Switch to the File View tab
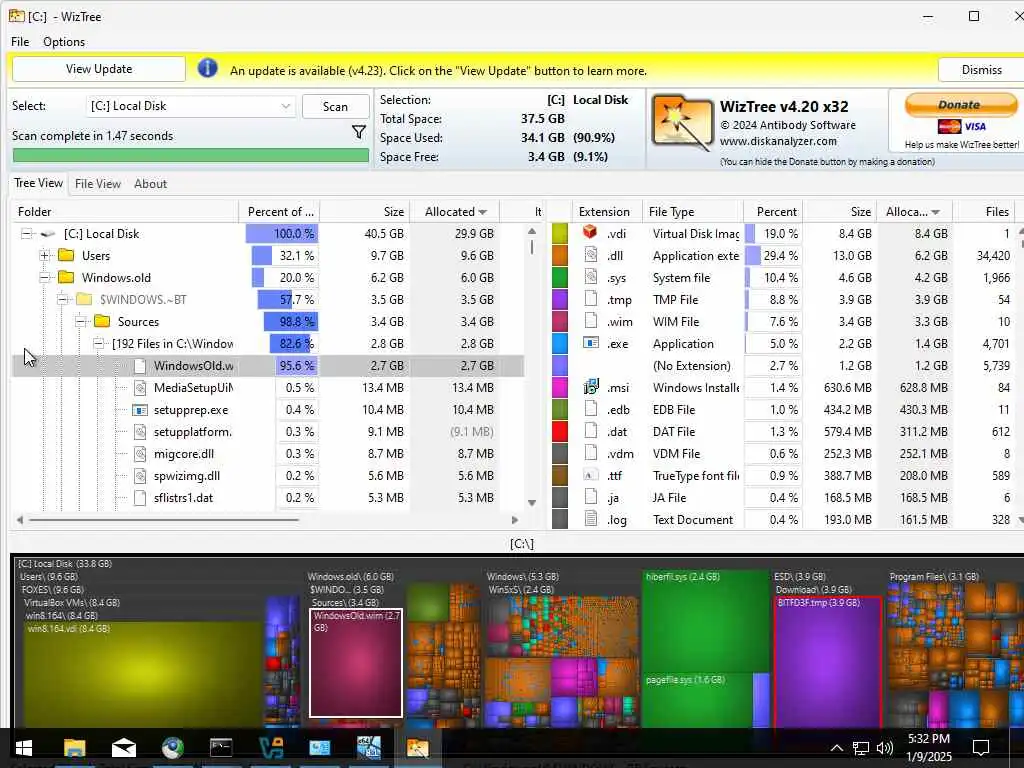1024x768 pixels. pyautogui.click(x=97, y=184)
